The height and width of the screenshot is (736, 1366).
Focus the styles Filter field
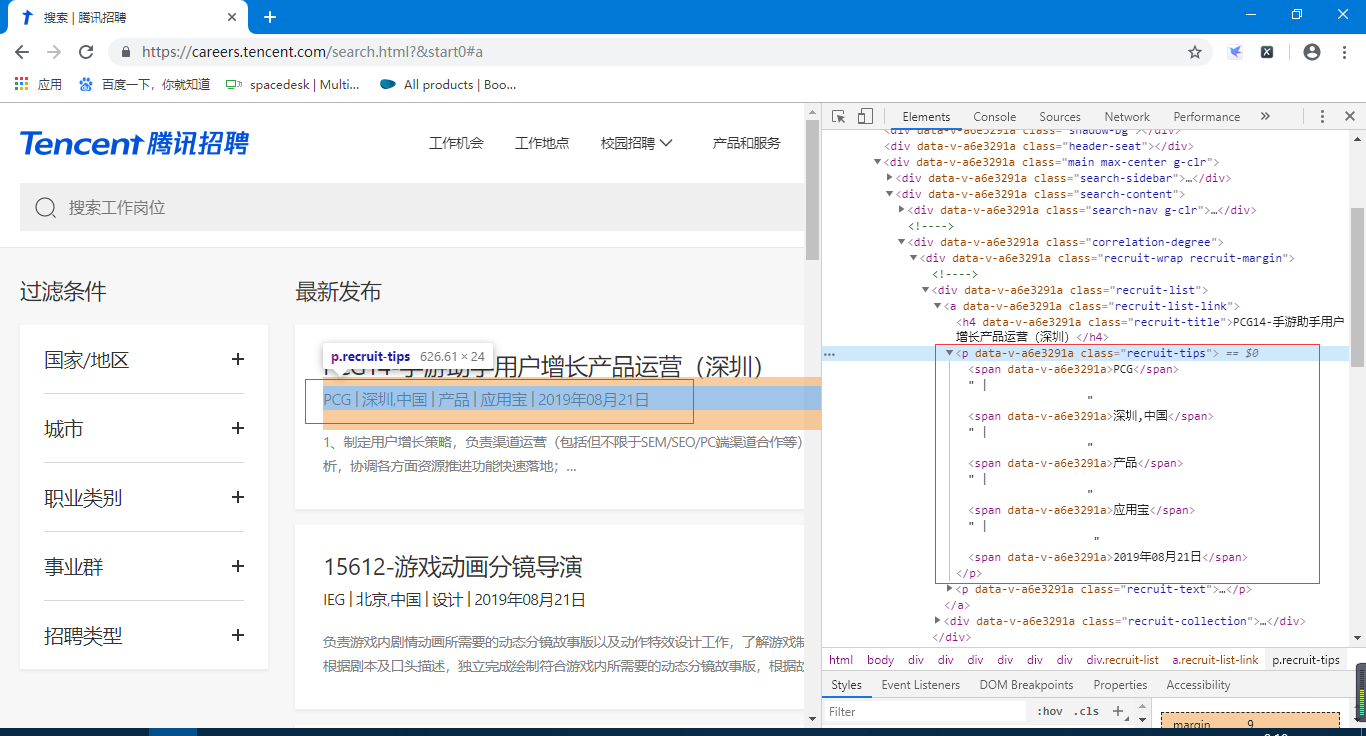pos(926,712)
